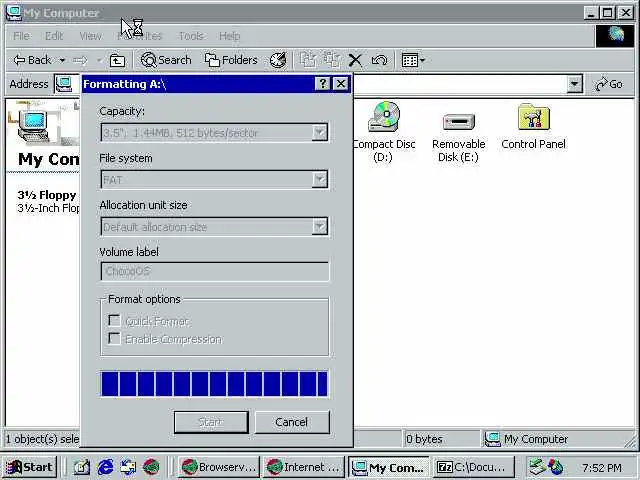This screenshot has width=640, height=480.
Task: Toggle the Folders pane button
Action: [231, 60]
